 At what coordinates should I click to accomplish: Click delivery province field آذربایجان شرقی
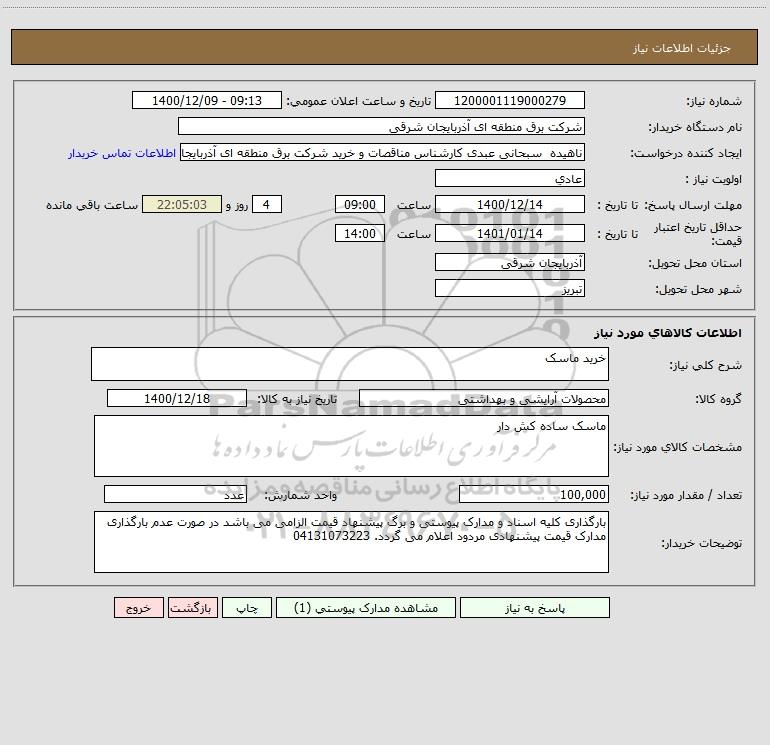click(510, 262)
